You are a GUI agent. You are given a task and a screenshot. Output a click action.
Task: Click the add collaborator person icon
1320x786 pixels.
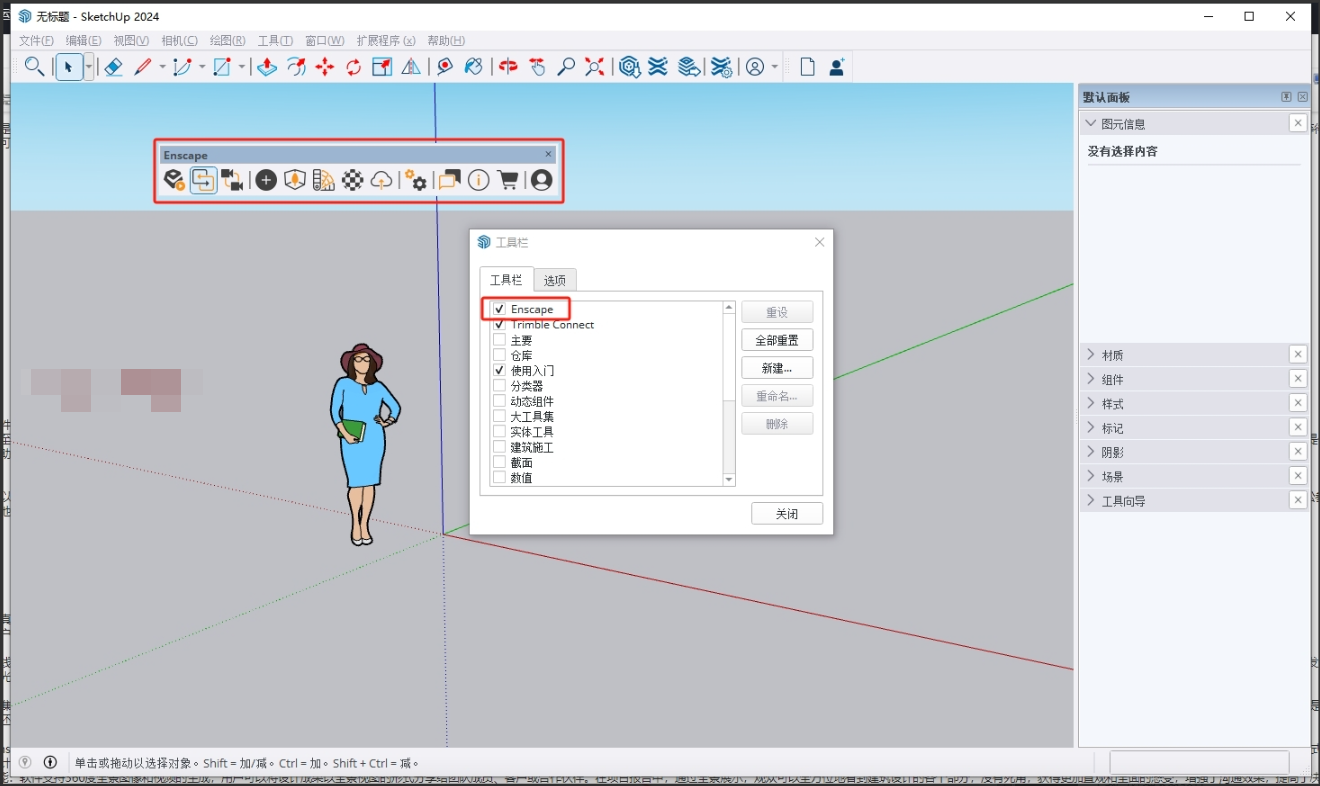coord(837,67)
